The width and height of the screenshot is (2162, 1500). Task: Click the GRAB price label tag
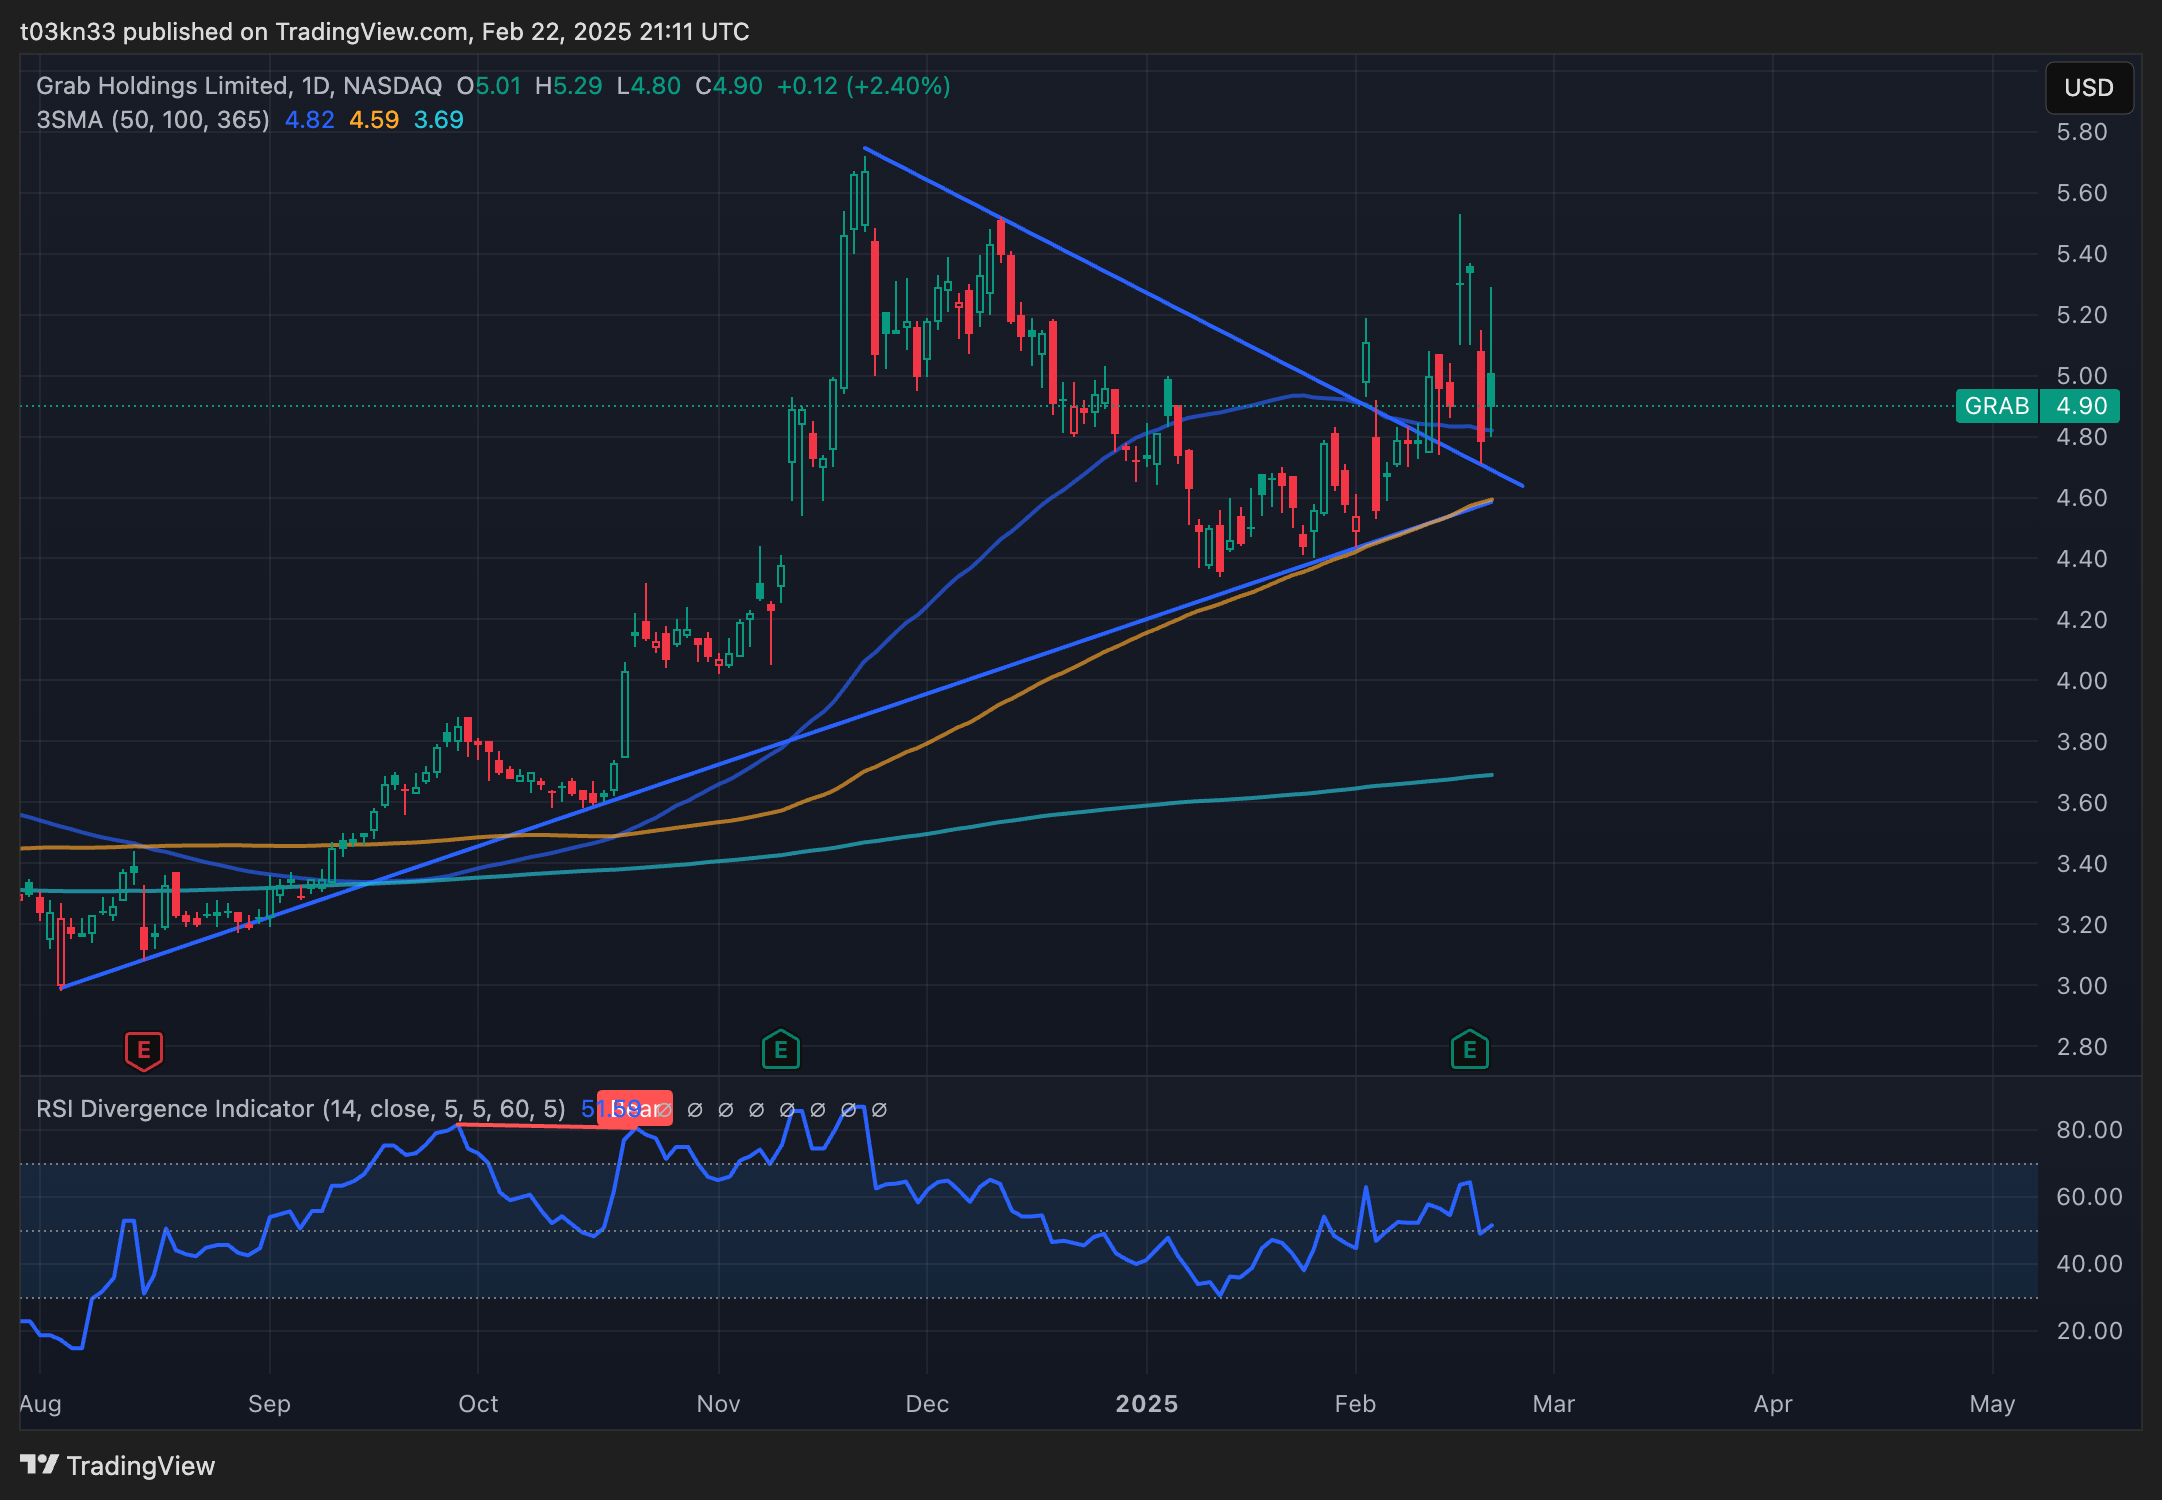point(1997,406)
